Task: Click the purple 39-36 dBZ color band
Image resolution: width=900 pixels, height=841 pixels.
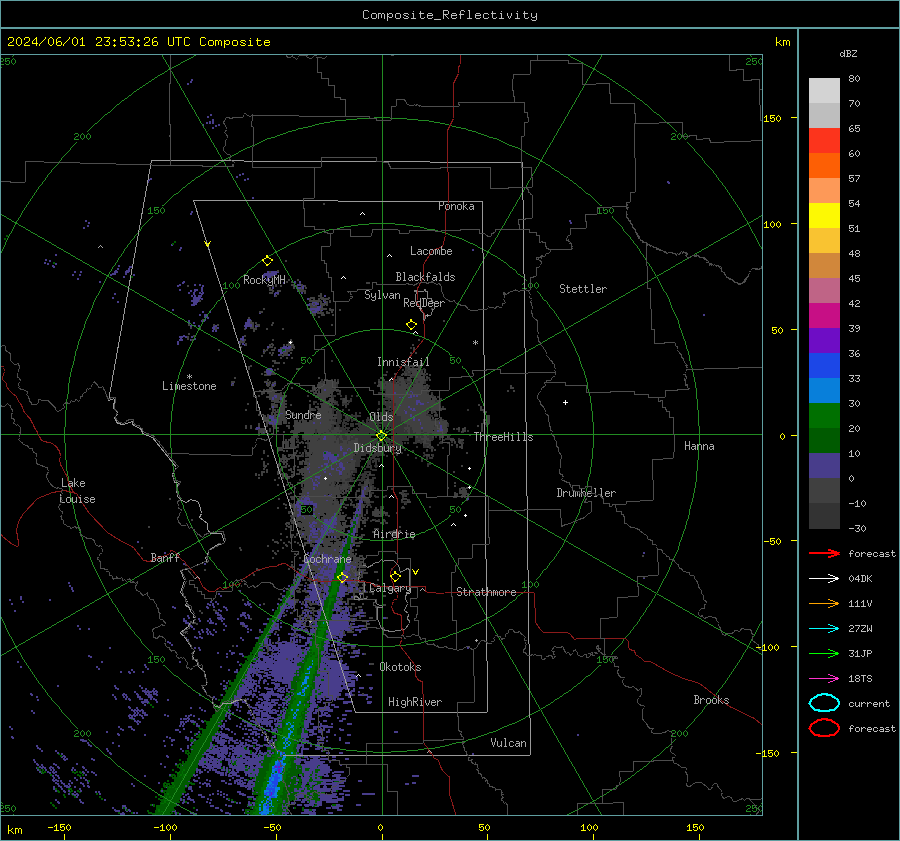Action: (824, 341)
